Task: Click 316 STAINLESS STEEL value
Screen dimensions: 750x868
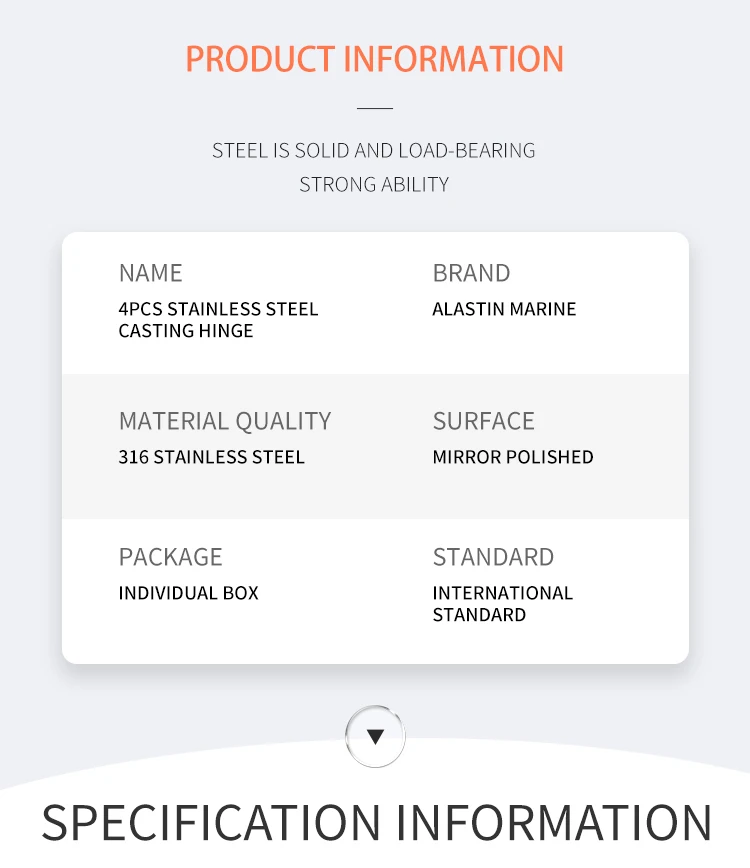Action: tap(211, 457)
